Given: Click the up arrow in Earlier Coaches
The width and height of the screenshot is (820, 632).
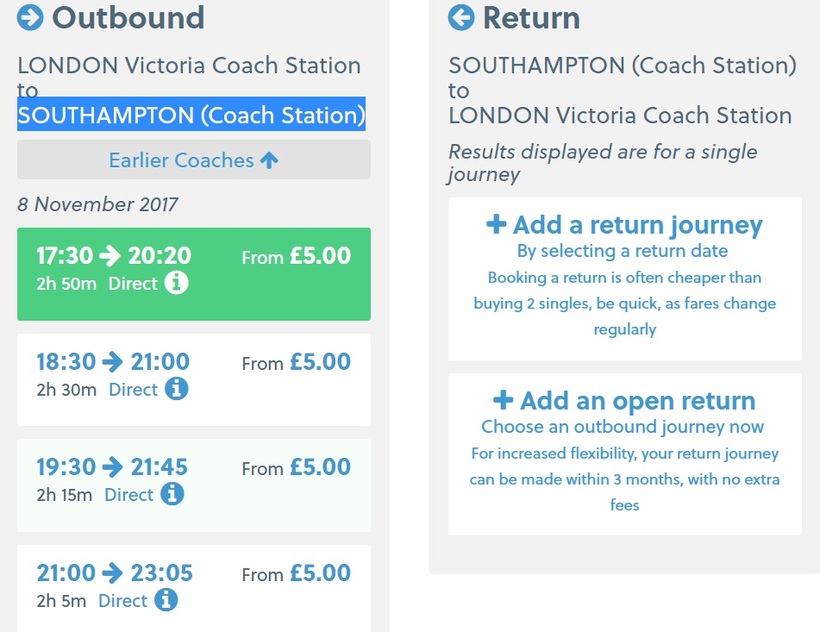Looking at the screenshot, I should [x=269, y=160].
